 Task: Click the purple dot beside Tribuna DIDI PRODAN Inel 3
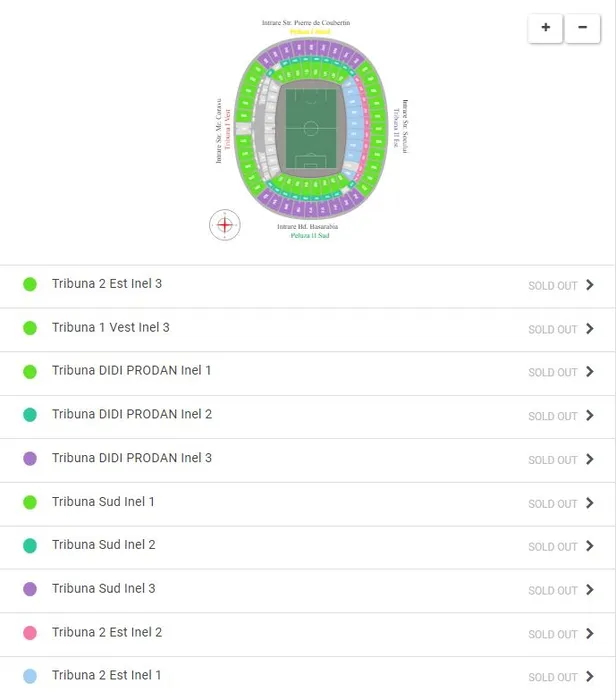(30, 459)
